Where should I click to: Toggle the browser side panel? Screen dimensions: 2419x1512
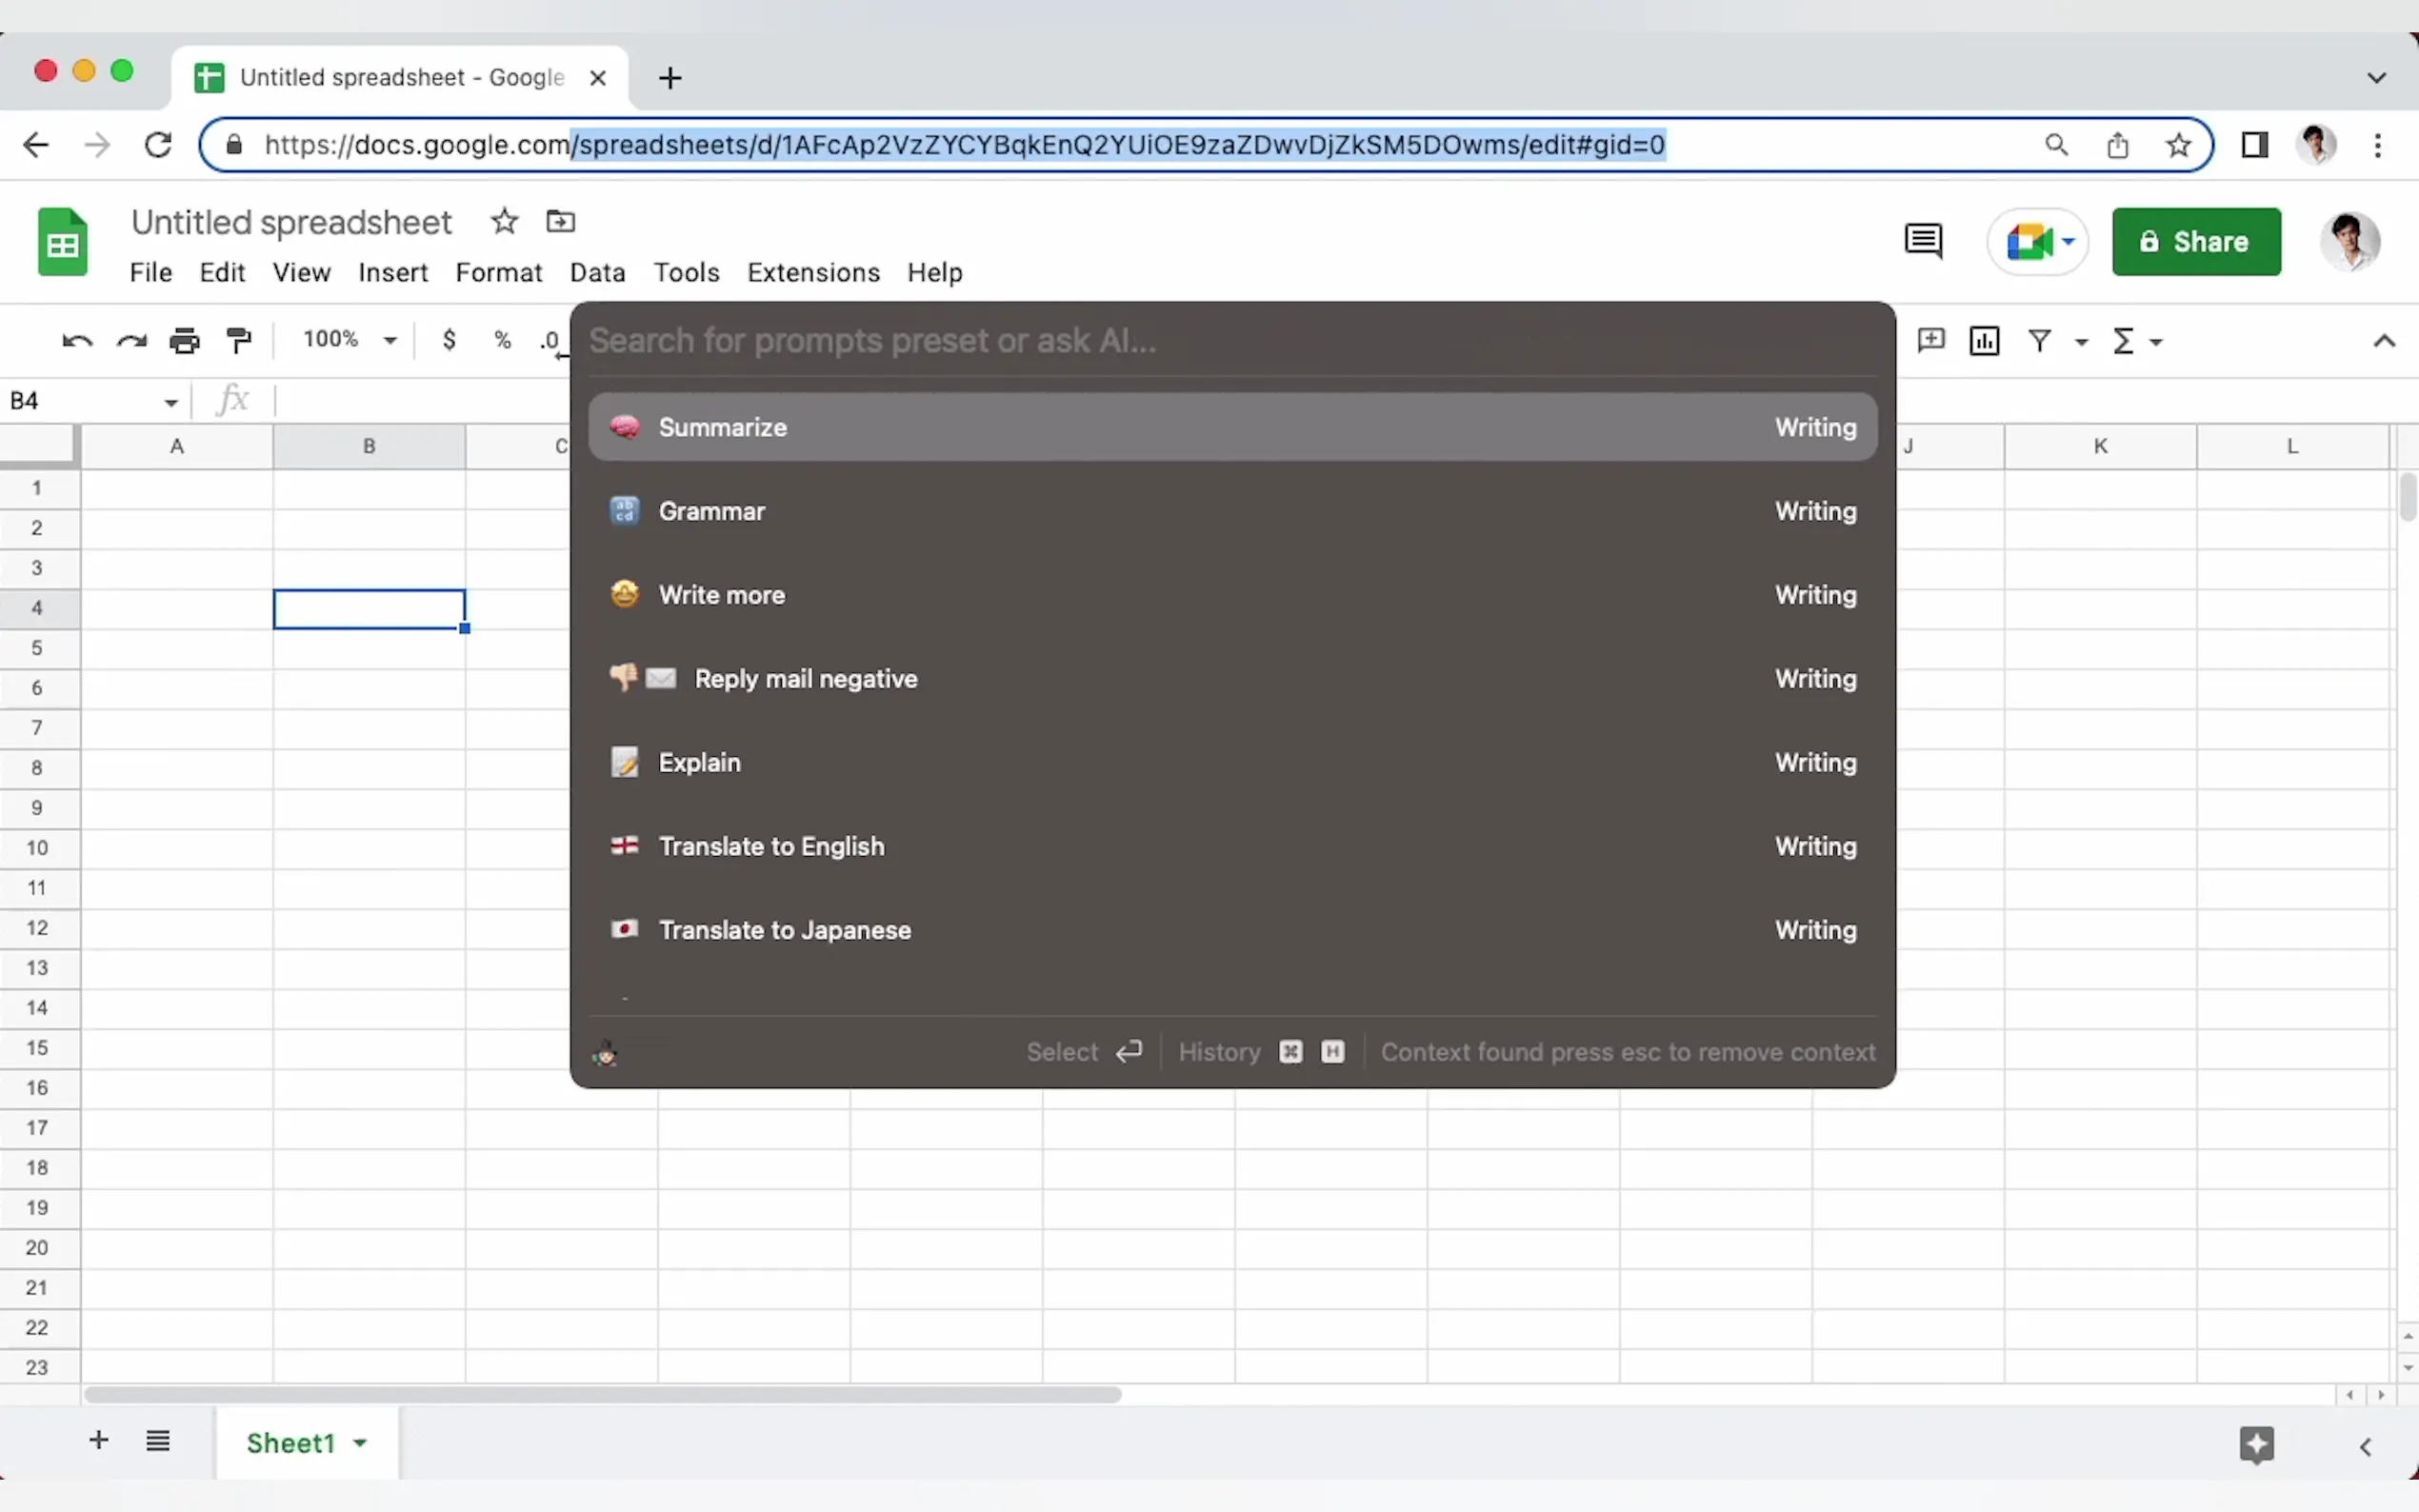point(2254,145)
